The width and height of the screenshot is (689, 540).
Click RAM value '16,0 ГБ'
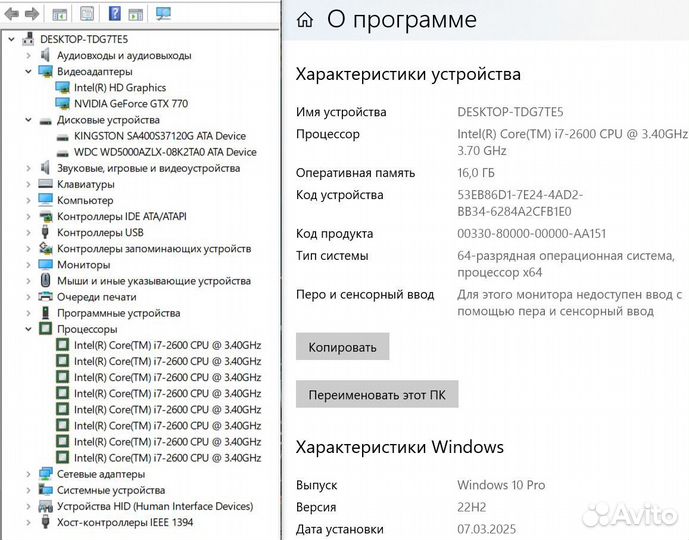pyautogui.click(x=476, y=173)
